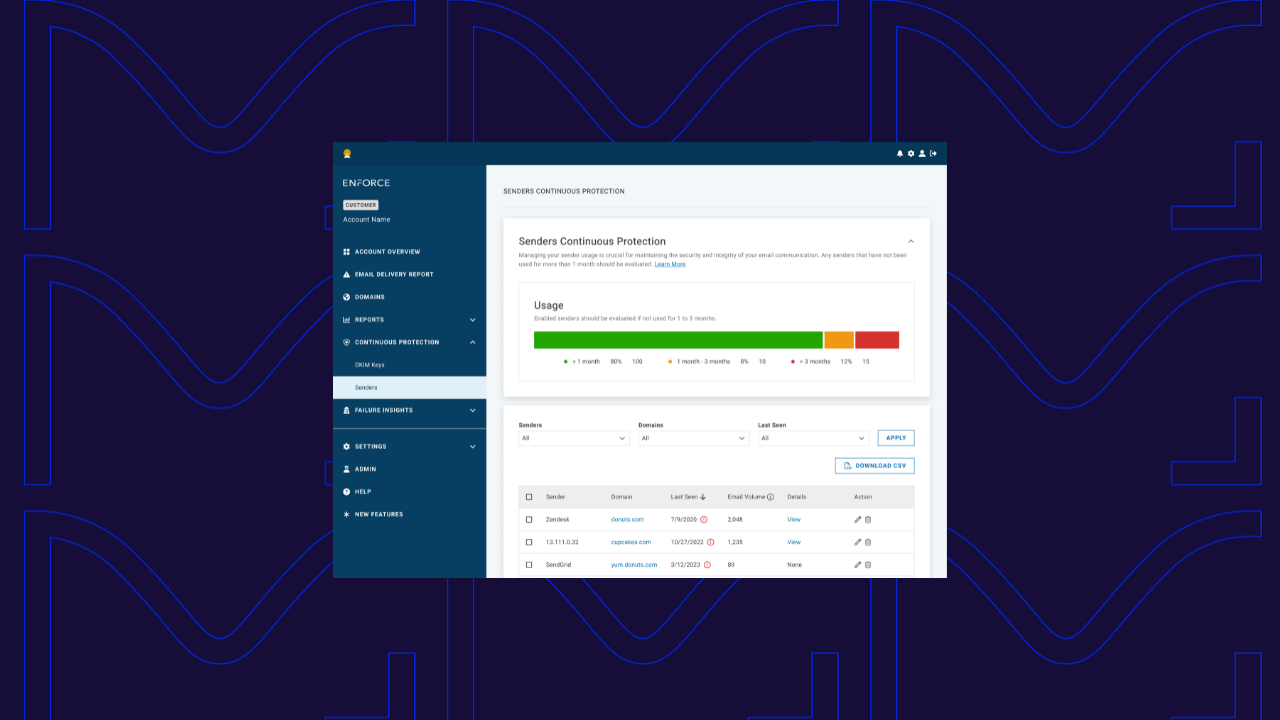Click the delete trash icon for SendGrid
Screen dimensions: 1280x720
pyautogui.click(x=868, y=564)
